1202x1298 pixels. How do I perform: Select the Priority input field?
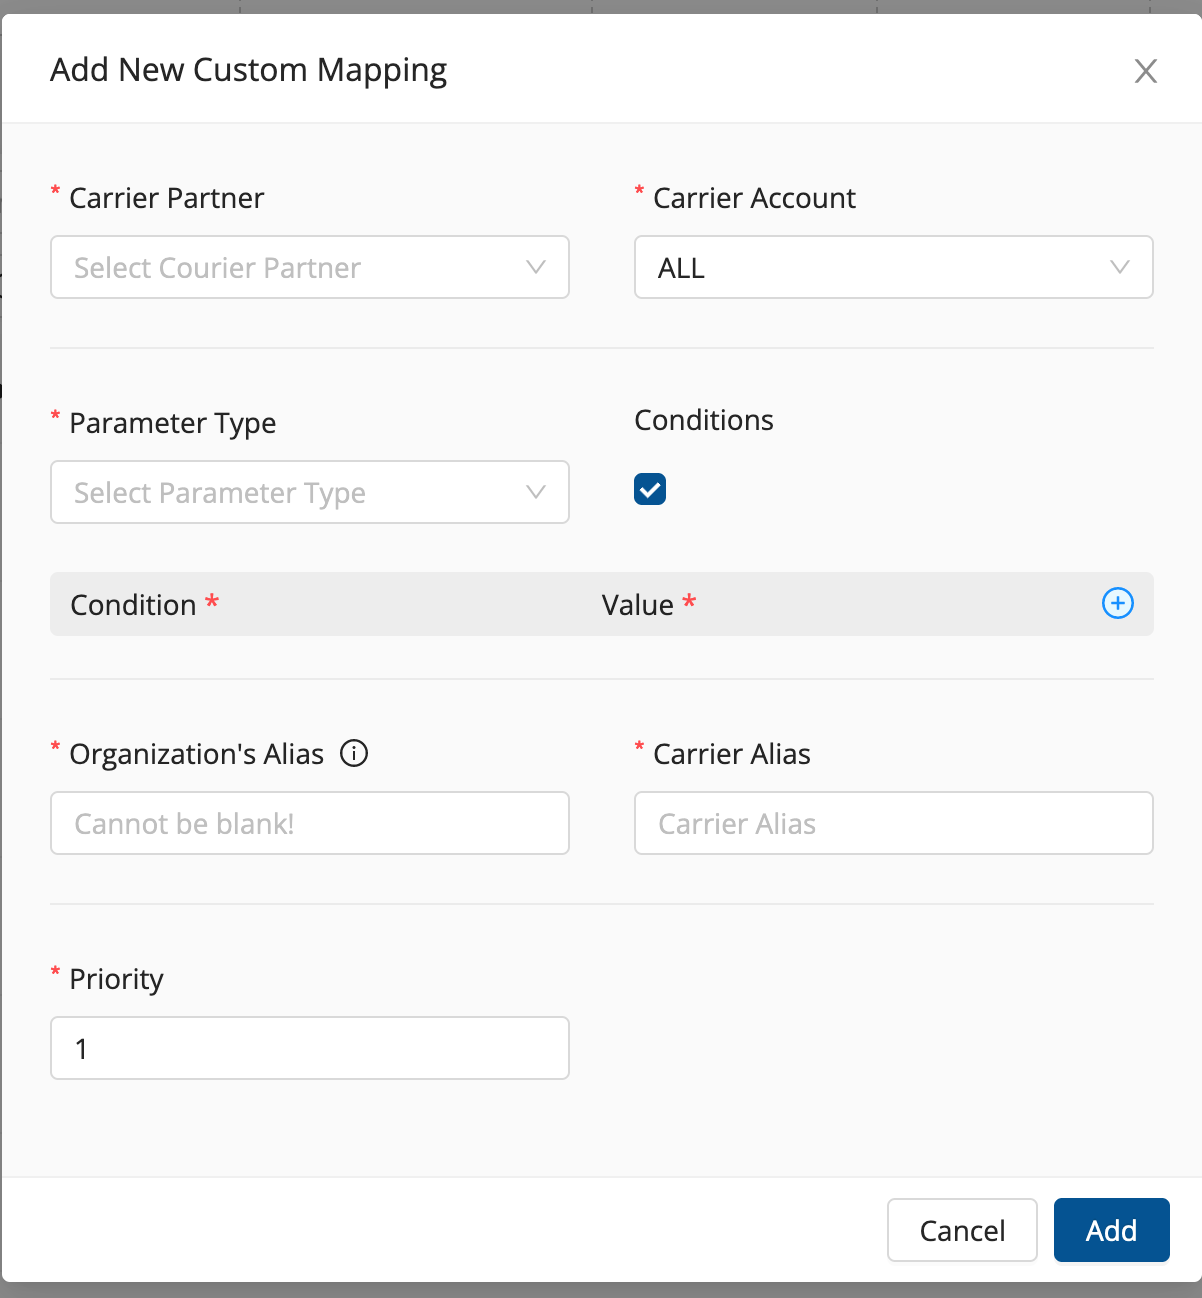[x=310, y=1048]
